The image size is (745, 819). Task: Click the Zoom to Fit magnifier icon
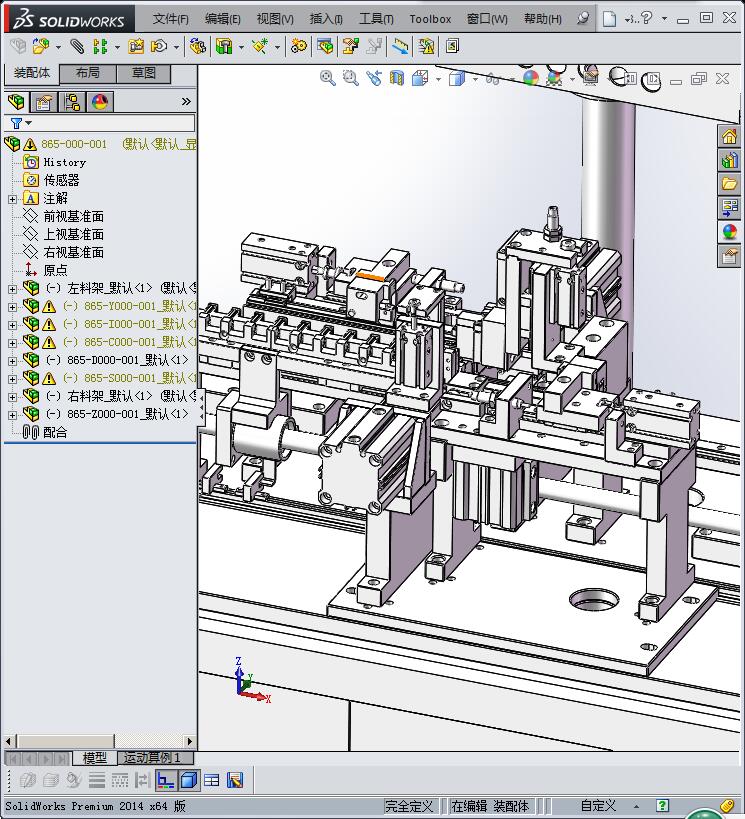(x=327, y=78)
